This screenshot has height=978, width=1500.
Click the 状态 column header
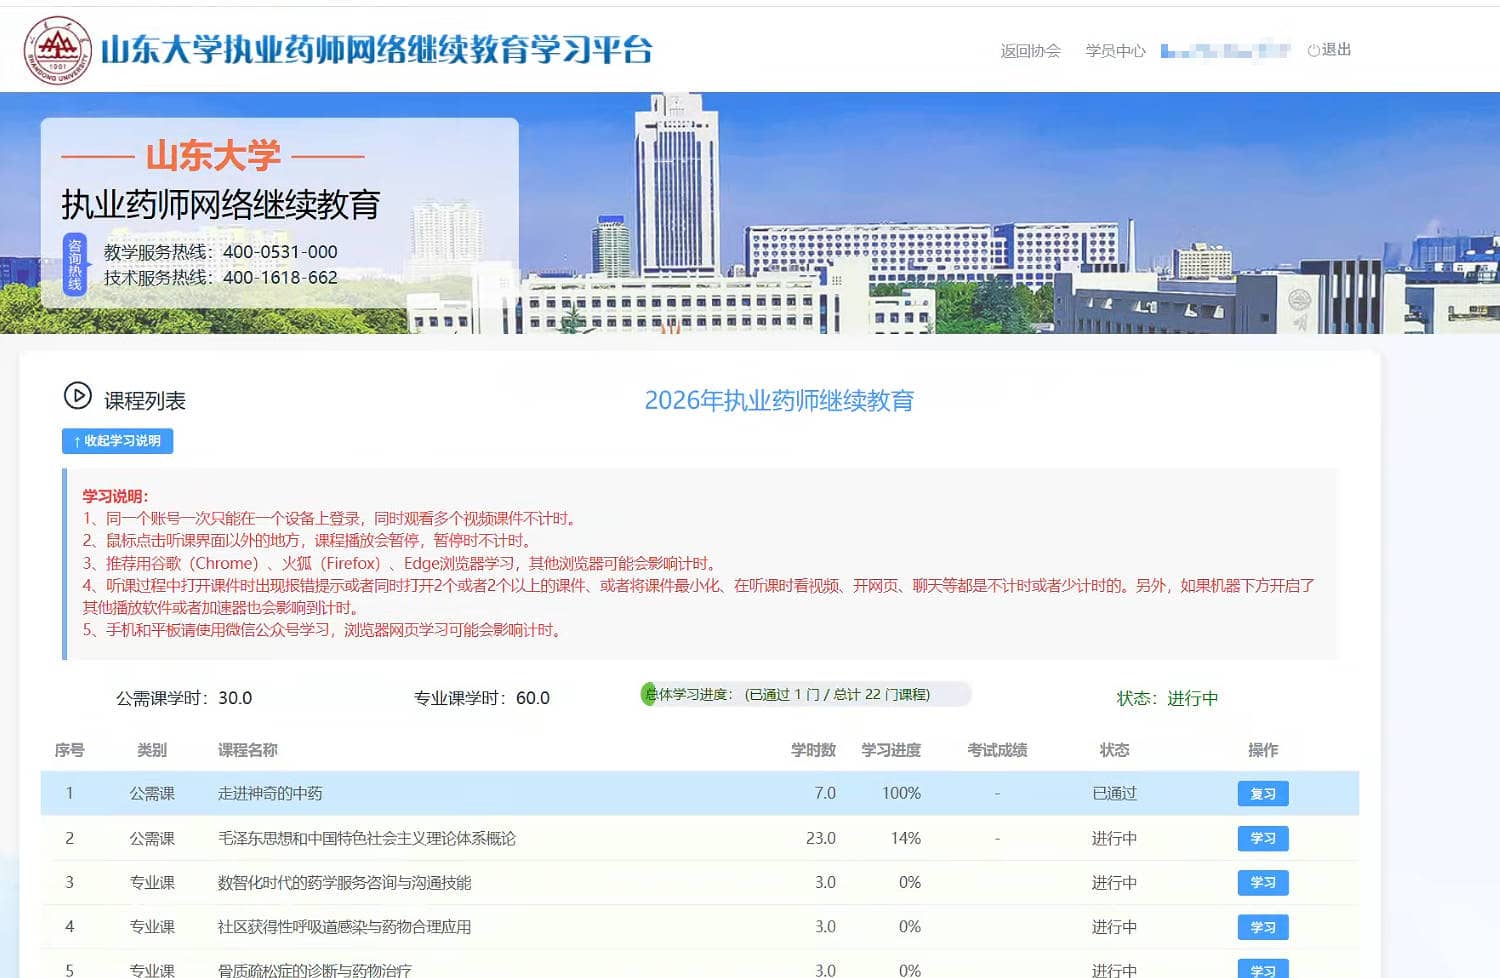pyautogui.click(x=1114, y=750)
